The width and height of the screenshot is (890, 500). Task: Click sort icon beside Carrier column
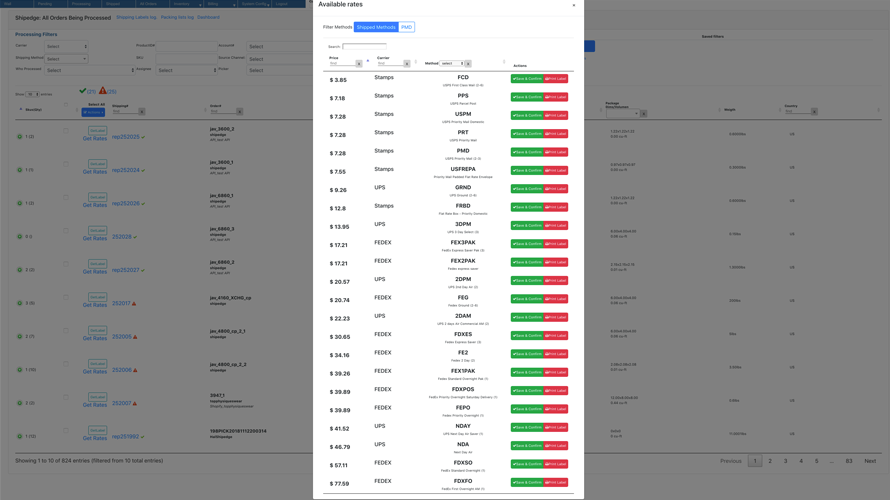416,61
